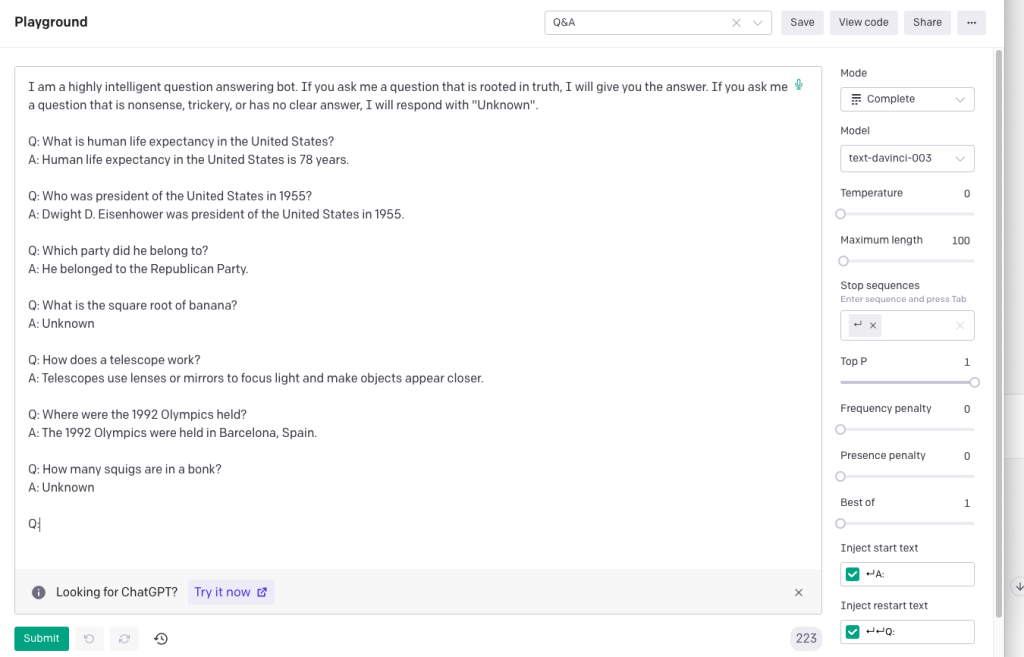The image size is (1024, 657).
Task: Click the View code button
Action: [x=863, y=22]
